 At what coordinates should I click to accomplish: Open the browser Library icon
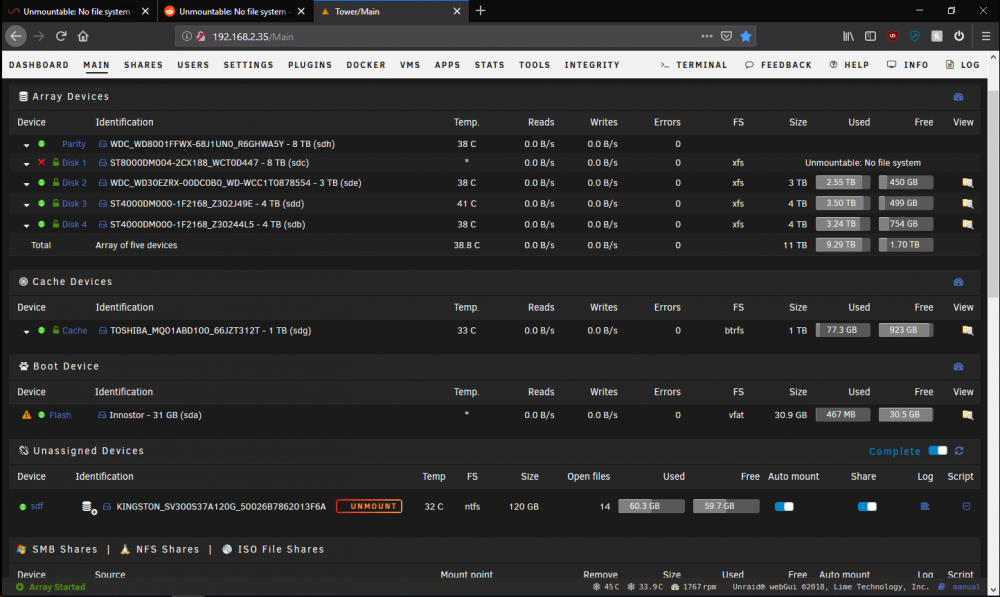848,36
